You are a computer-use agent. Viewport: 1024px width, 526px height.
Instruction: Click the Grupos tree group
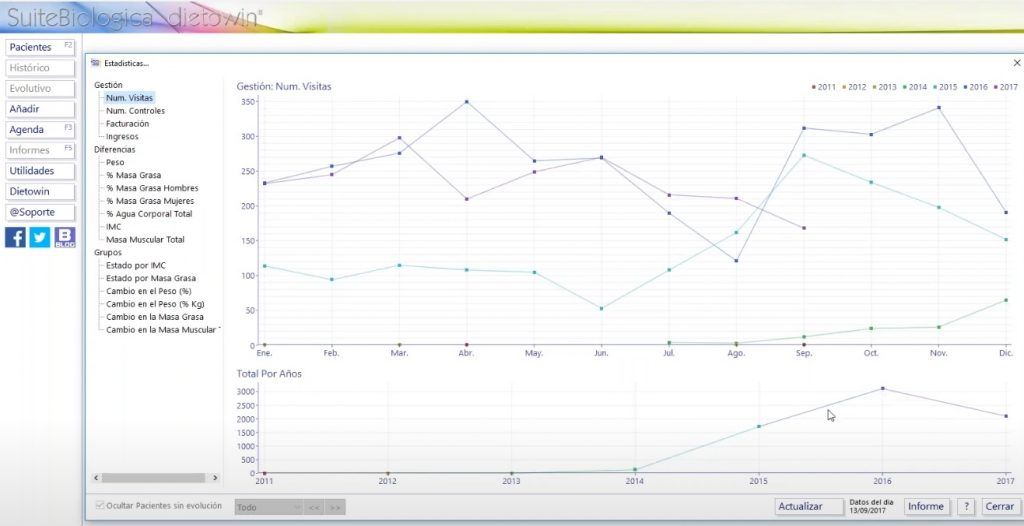tap(108, 252)
